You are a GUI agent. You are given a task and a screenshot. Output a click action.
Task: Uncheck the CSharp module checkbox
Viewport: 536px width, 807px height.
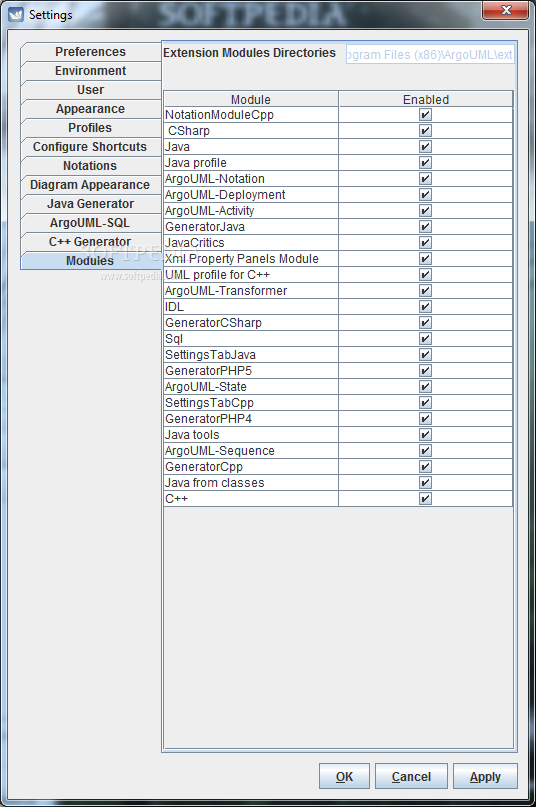pyautogui.click(x=425, y=131)
